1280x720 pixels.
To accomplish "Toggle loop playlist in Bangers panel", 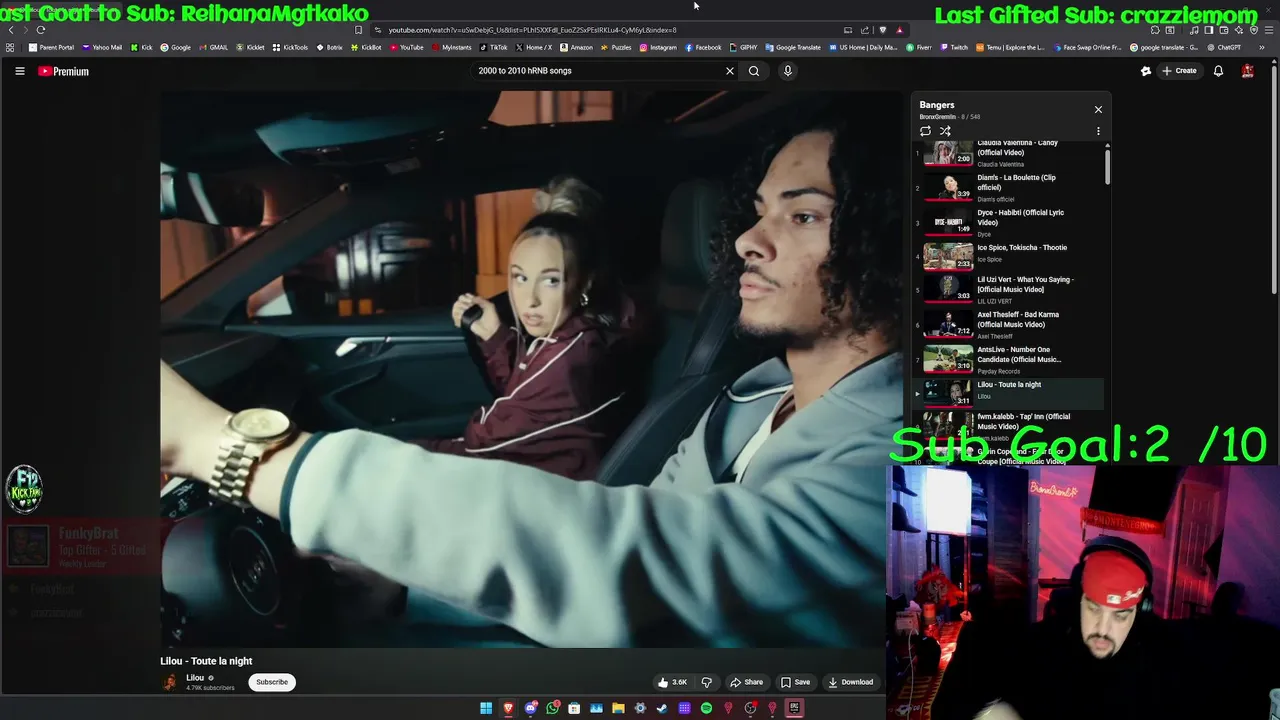I will [925, 131].
